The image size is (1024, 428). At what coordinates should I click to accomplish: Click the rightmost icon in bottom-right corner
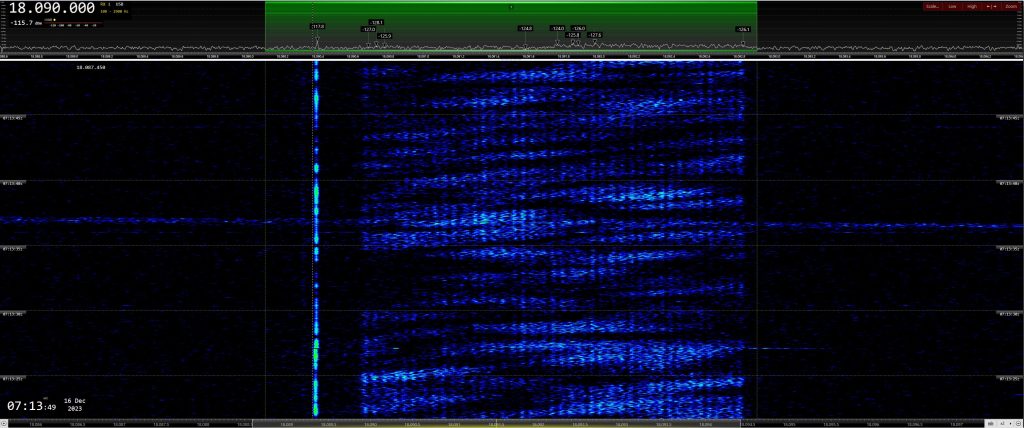(1018, 423)
